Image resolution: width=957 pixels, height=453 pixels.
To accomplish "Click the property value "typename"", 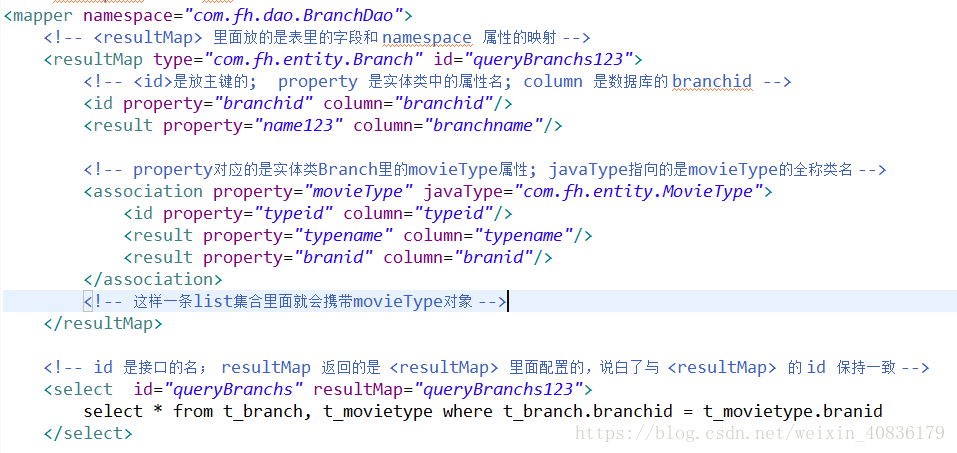I will tap(344, 235).
